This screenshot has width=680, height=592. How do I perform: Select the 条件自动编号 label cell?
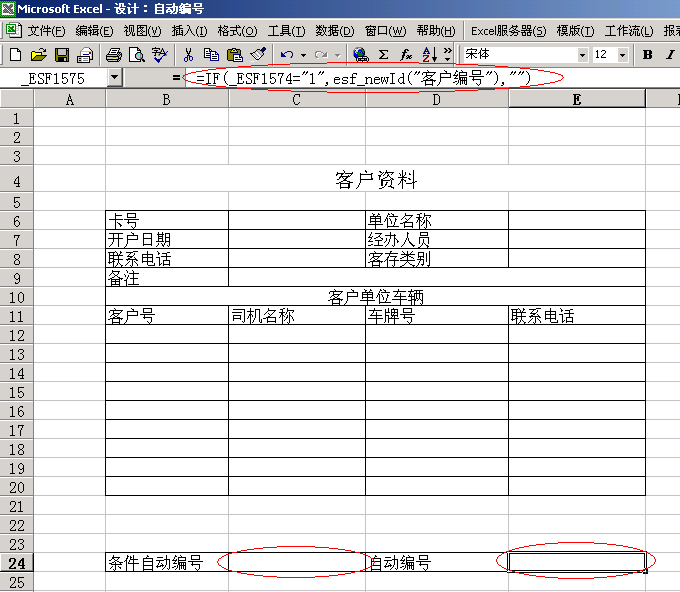(x=167, y=563)
